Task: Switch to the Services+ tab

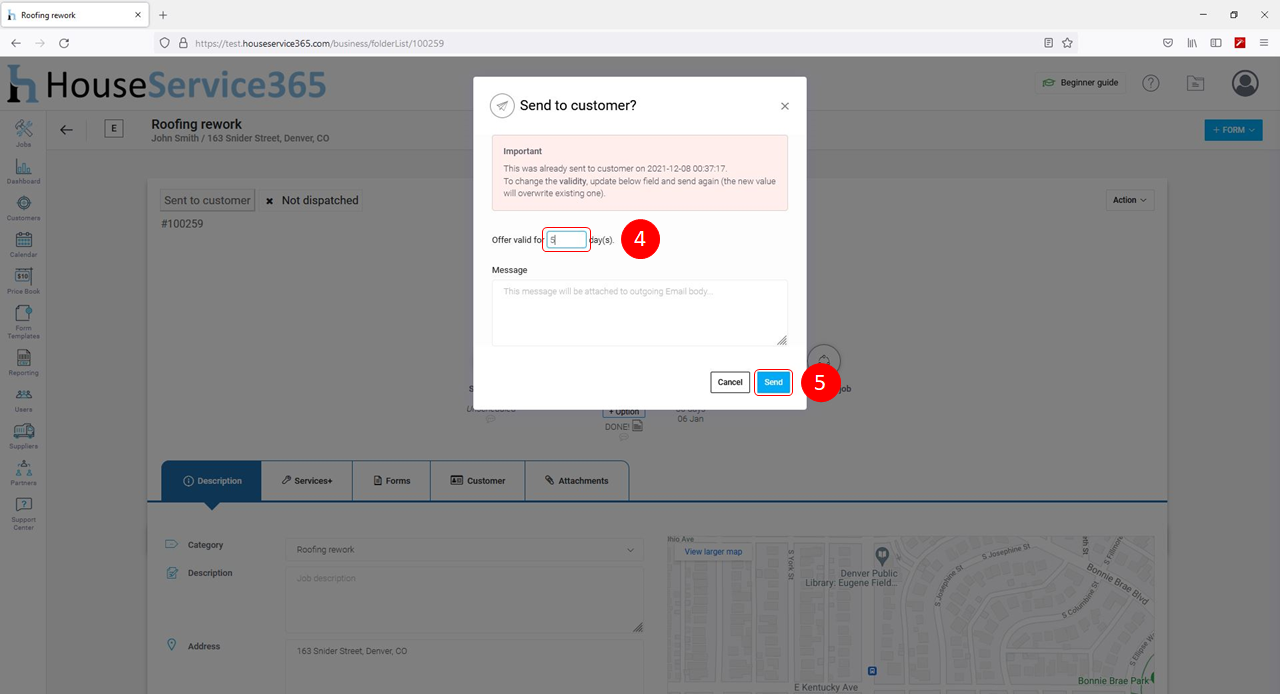Action: (x=306, y=481)
